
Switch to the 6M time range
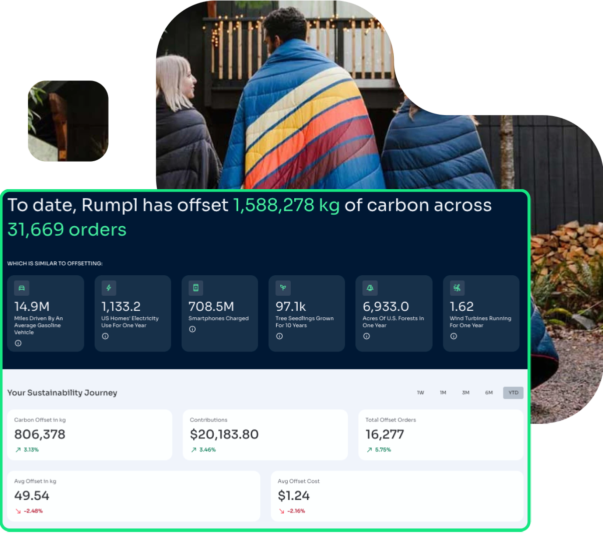click(x=489, y=393)
